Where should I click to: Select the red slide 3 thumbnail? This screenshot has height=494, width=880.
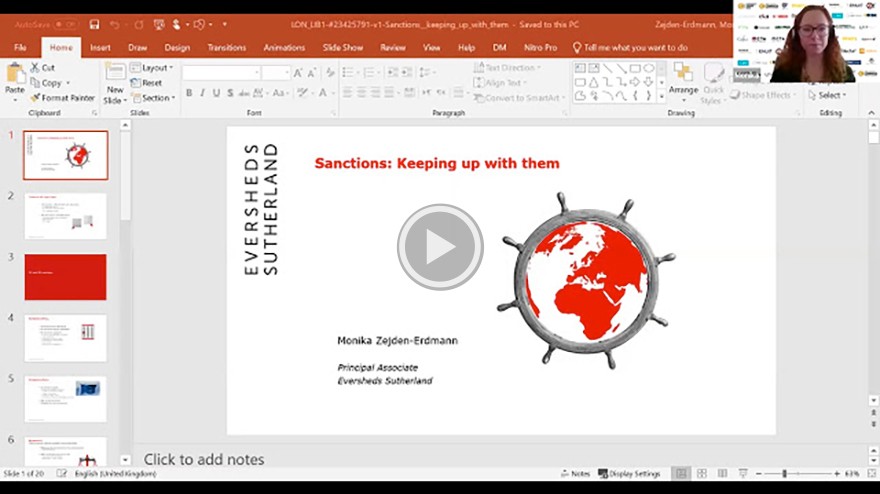[x=66, y=277]
